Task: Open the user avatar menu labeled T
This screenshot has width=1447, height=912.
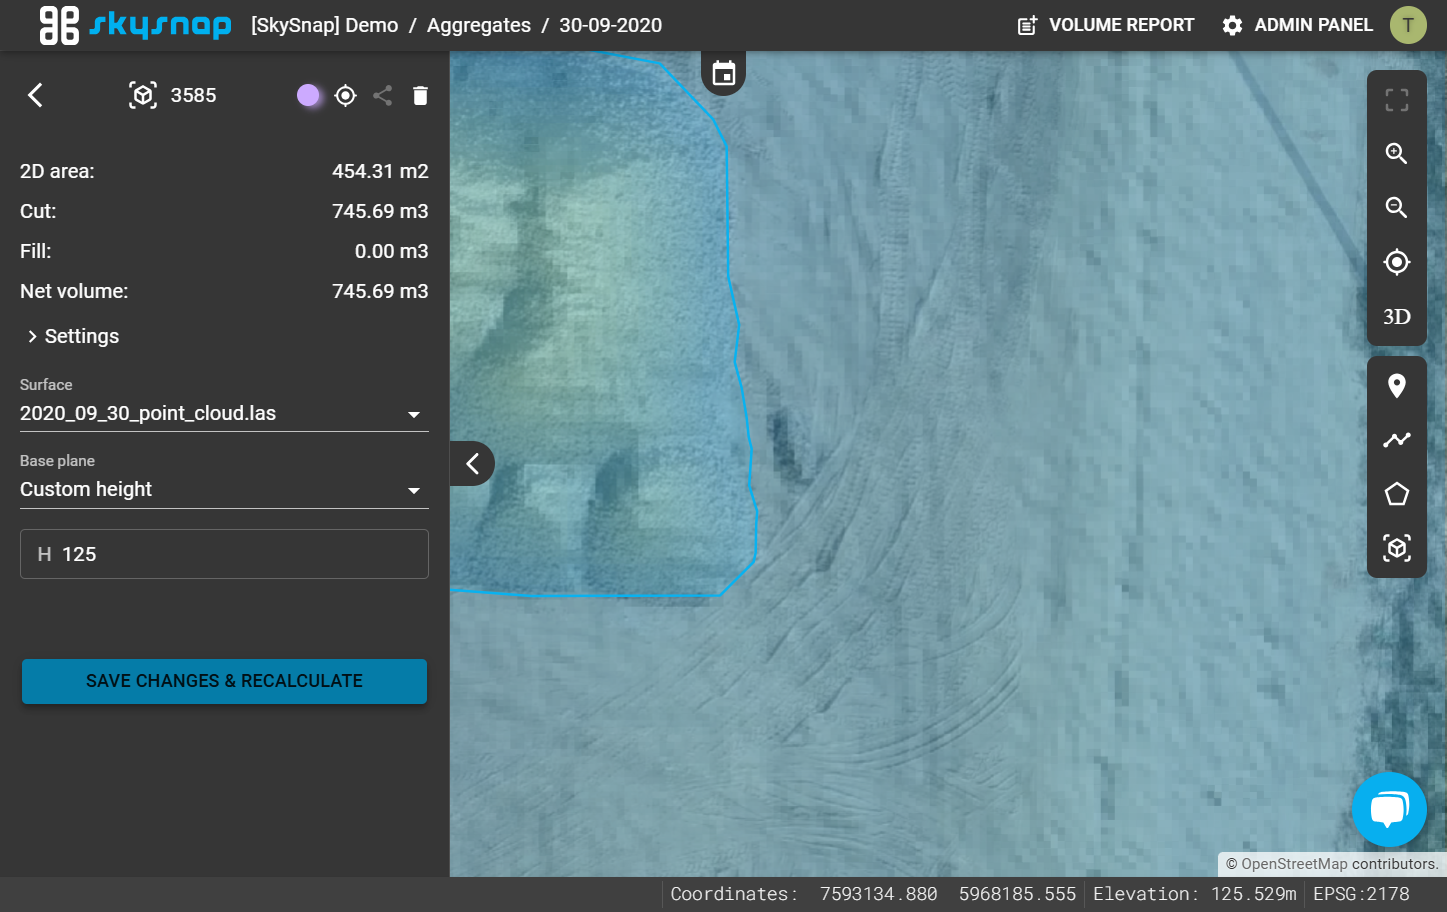Action: pyautogui.click(x=1408, y=25)
